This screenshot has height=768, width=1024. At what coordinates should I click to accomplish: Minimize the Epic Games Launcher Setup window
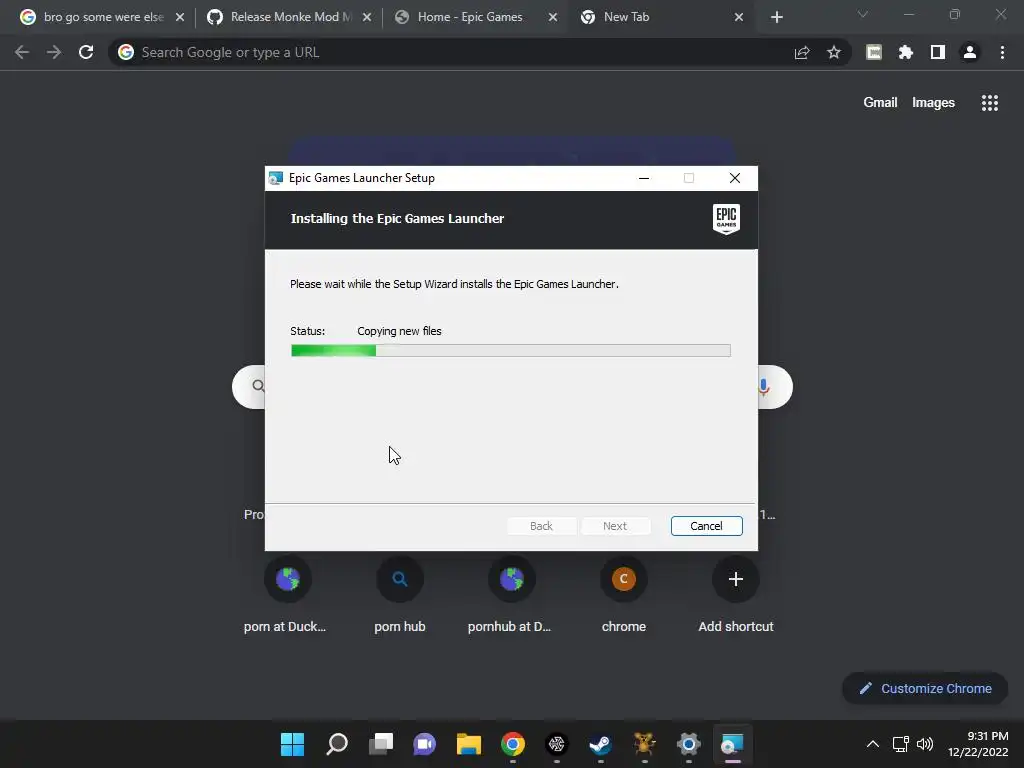tap(643, 178)
